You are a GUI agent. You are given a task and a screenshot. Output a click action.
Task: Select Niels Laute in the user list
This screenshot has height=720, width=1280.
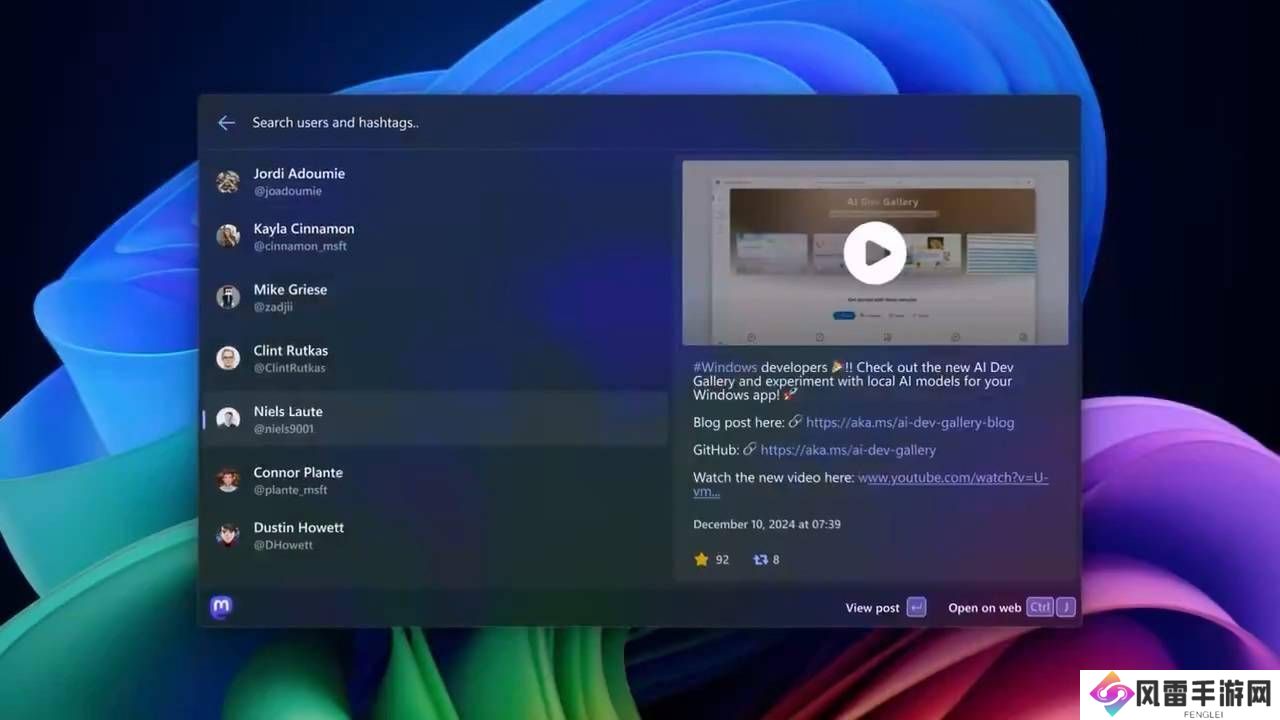pyautogui.click(x=436, y=419)
